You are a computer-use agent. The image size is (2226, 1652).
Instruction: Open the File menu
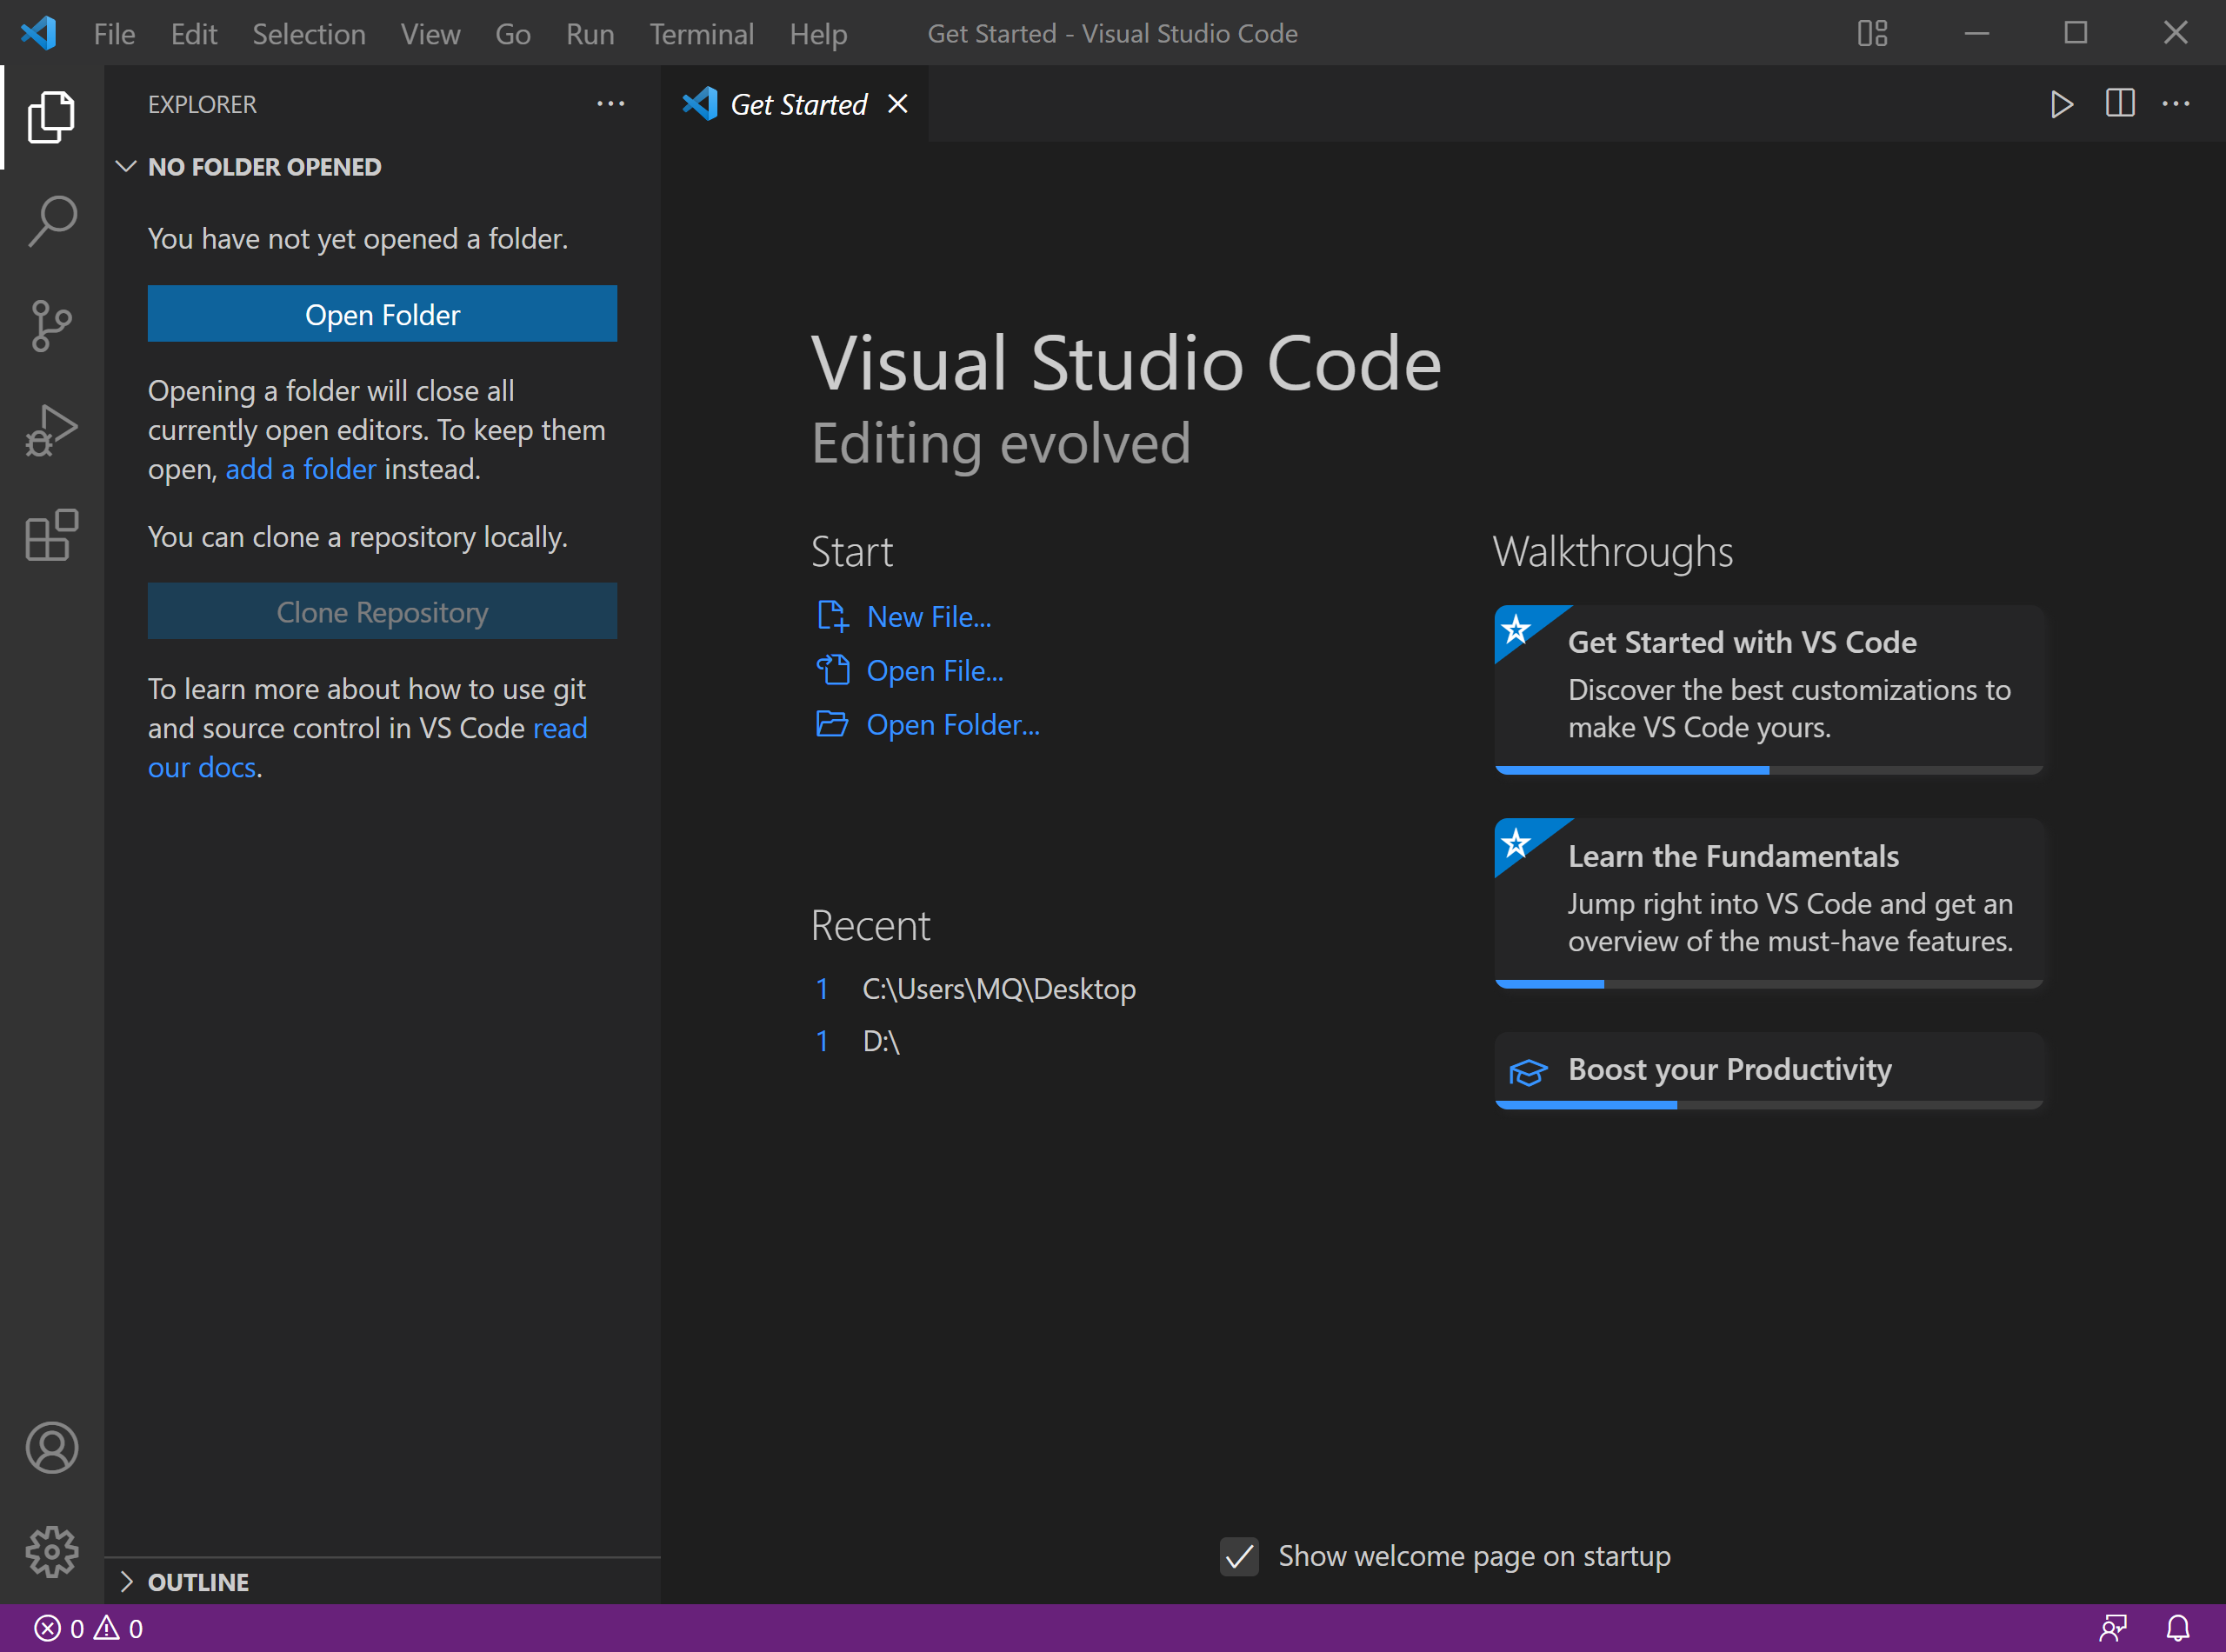pos(114,33)
